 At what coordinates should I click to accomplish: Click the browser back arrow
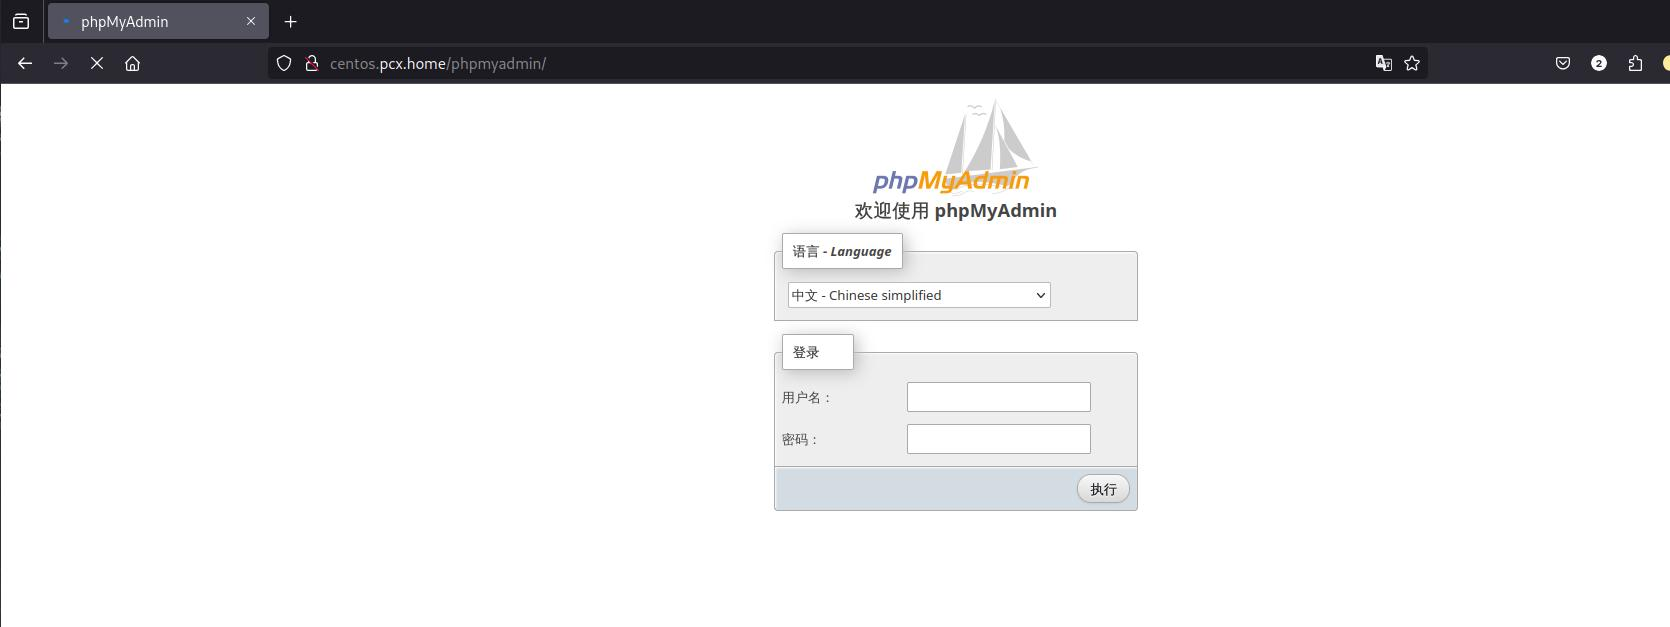coord(25,63)
